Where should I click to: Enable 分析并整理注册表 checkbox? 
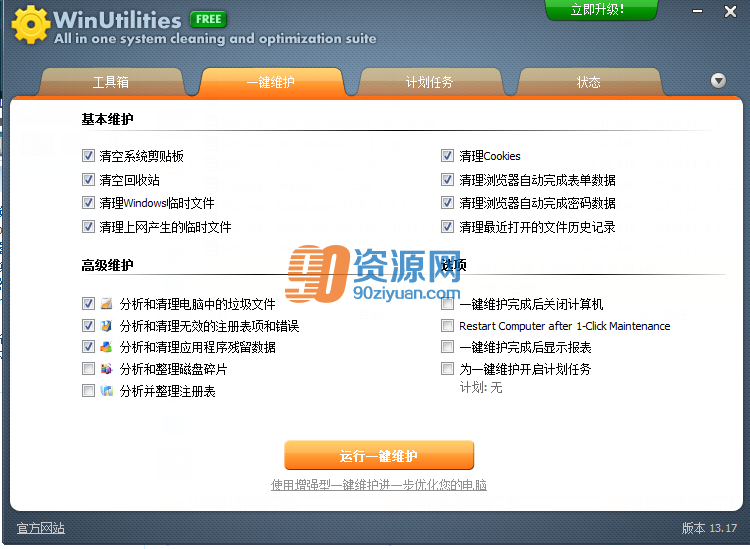(88, 390)
